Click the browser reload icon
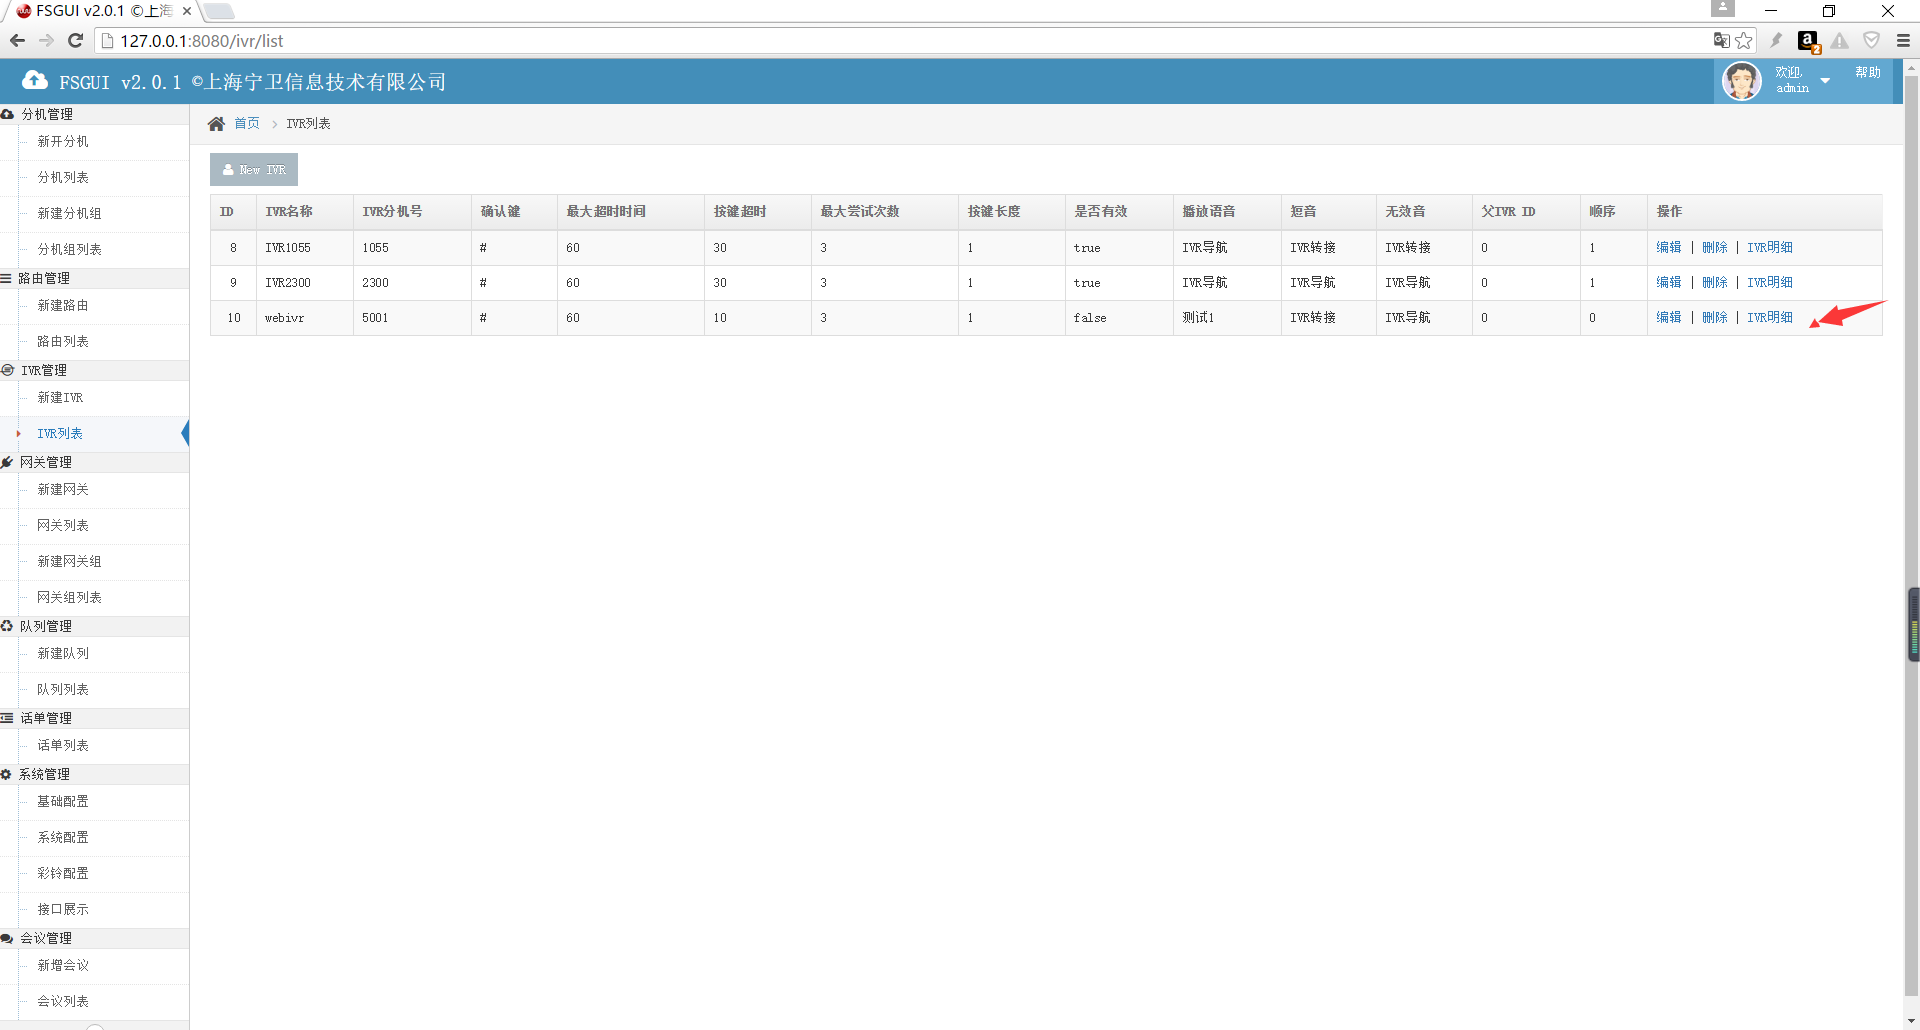This screenshot has width=1920, height=1030. coord(75,41)
